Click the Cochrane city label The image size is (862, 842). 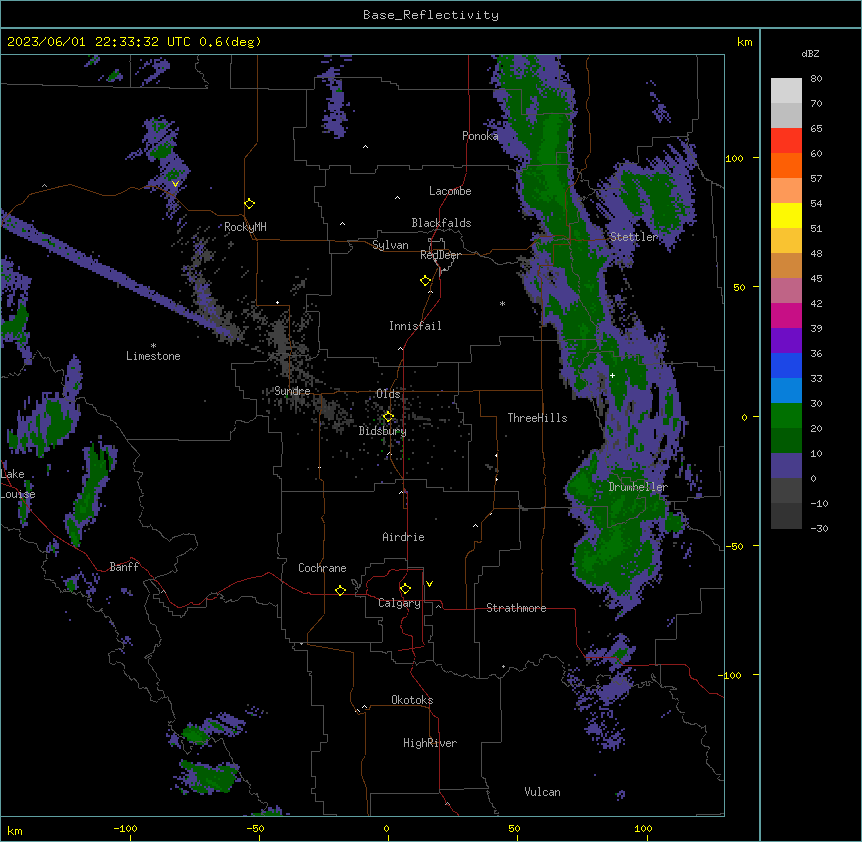coord(322,568)
